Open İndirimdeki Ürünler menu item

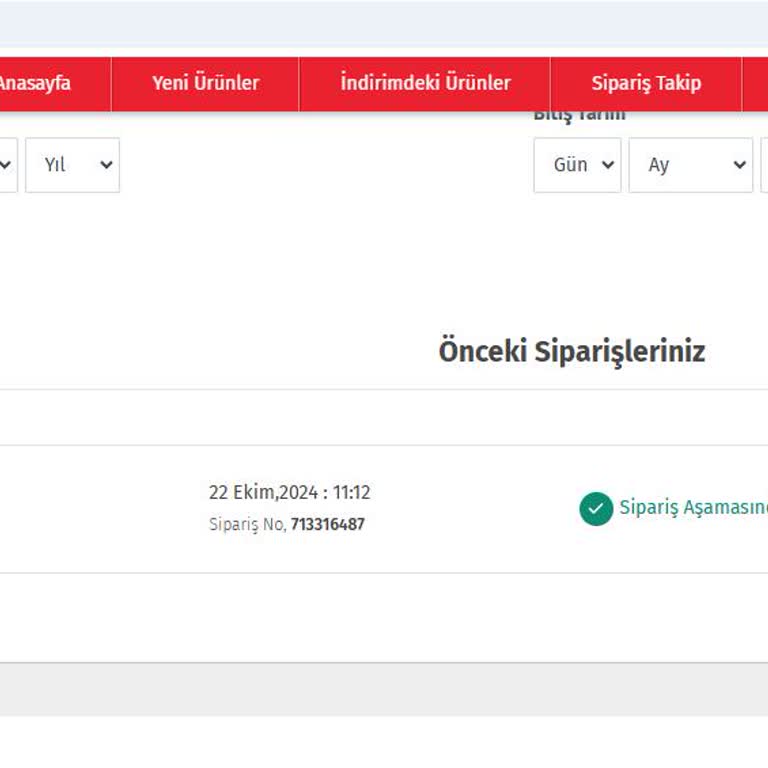[425, 83]
